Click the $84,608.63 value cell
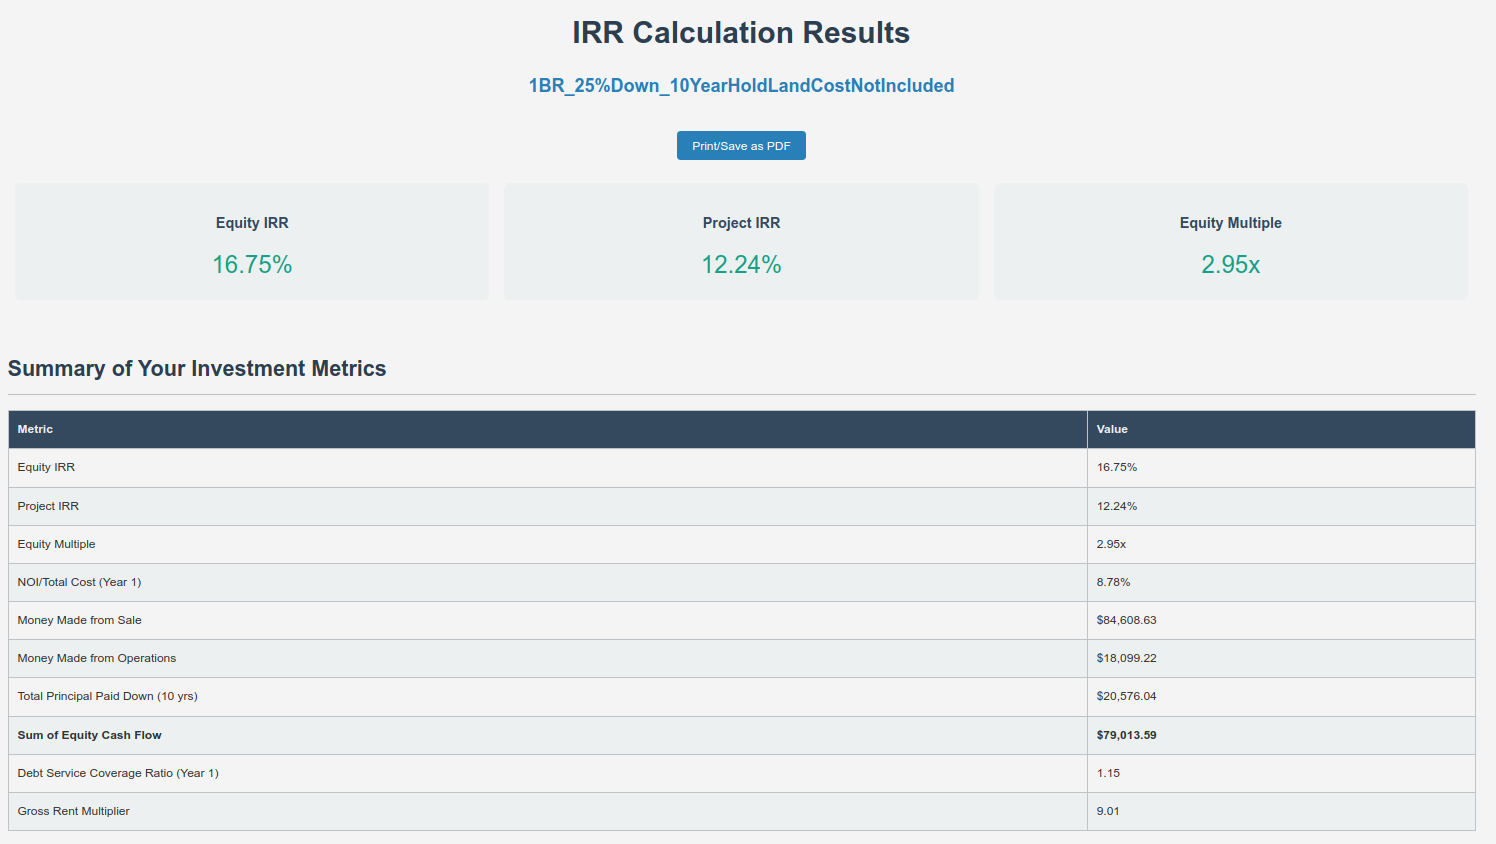 click(1281, 620)
